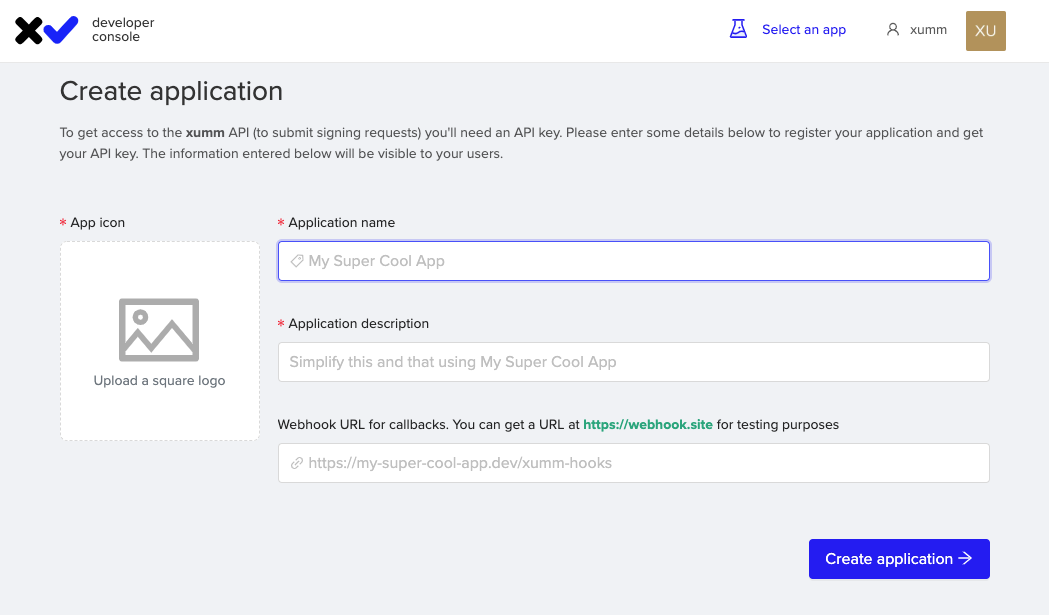Viewport: 1049px width, 615px height.
Task: Focus the Application name input field
Action: pos(634,261)
